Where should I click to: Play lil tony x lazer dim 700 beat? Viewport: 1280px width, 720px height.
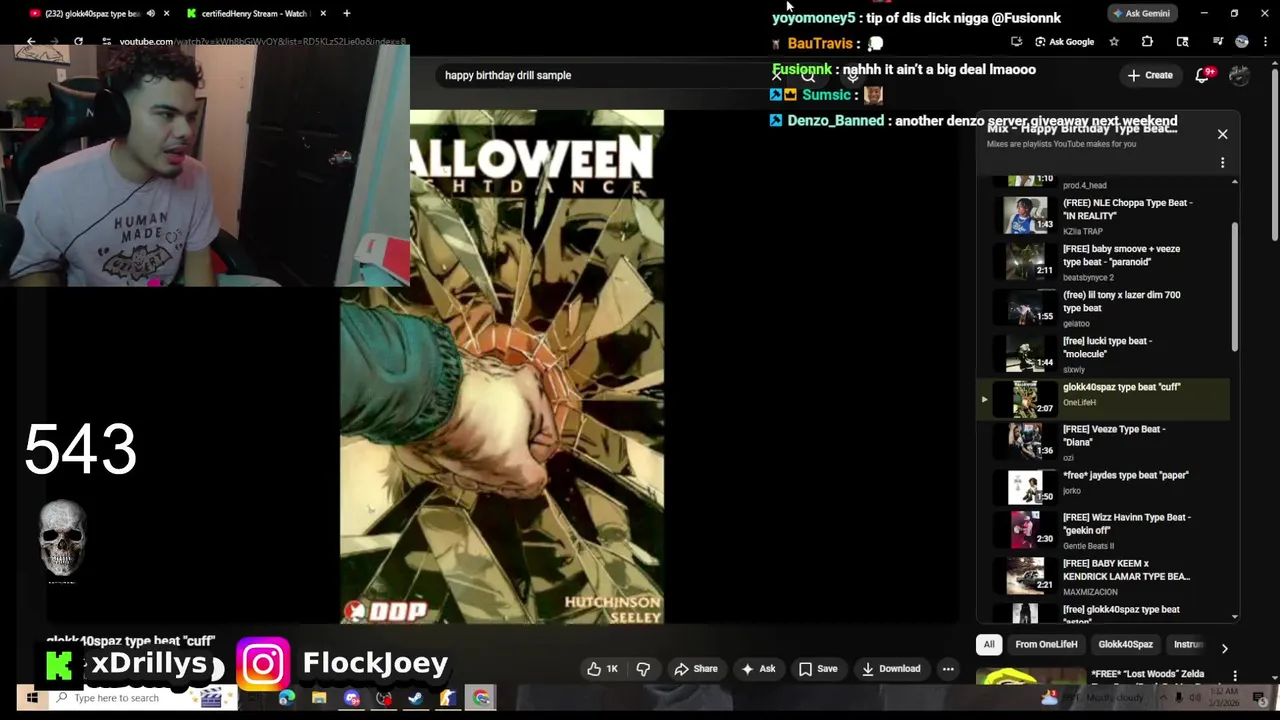1105,307
